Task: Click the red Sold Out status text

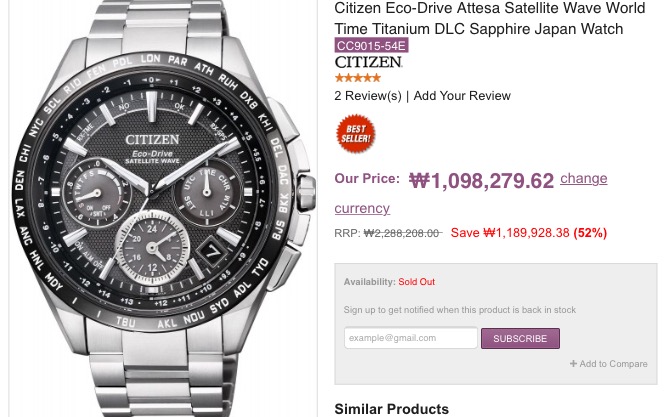Action: (416, 282)
